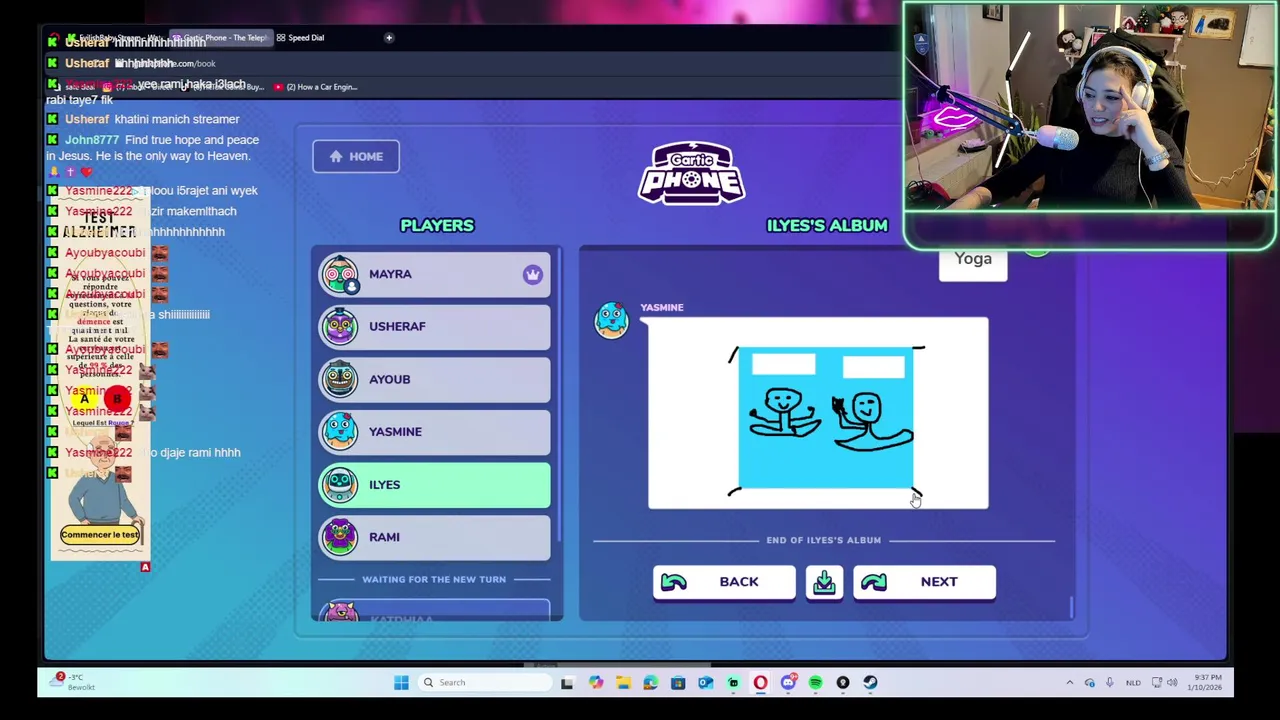This screenshot has height=720, width=1280.
Task: Click Yasmine's avatar above the drawing
Action: [x=612, y=320]
